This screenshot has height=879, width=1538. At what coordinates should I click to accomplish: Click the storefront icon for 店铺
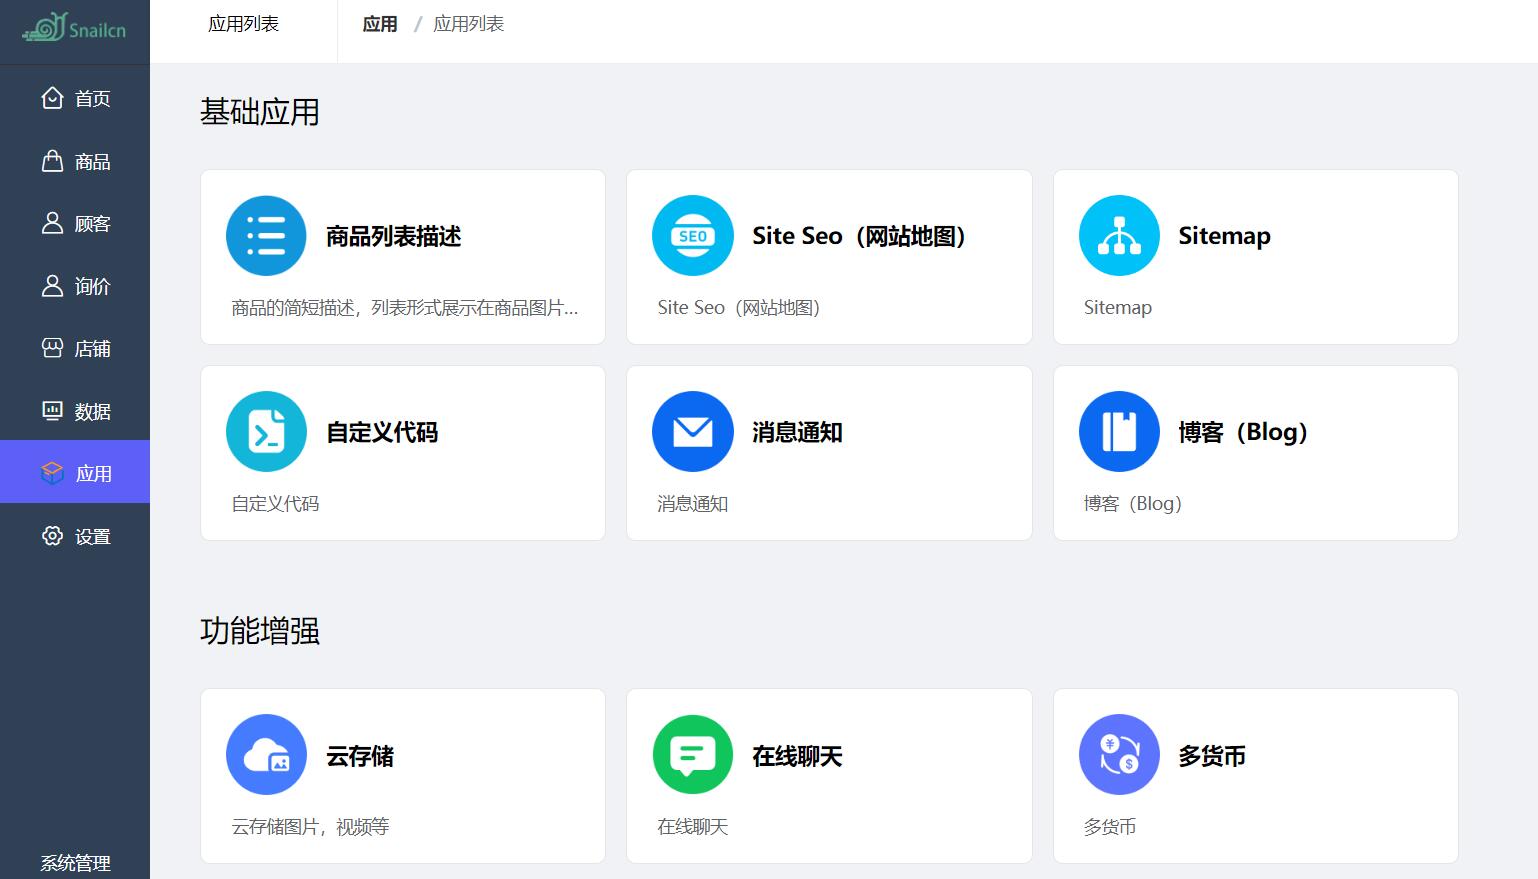pos(52,348)
